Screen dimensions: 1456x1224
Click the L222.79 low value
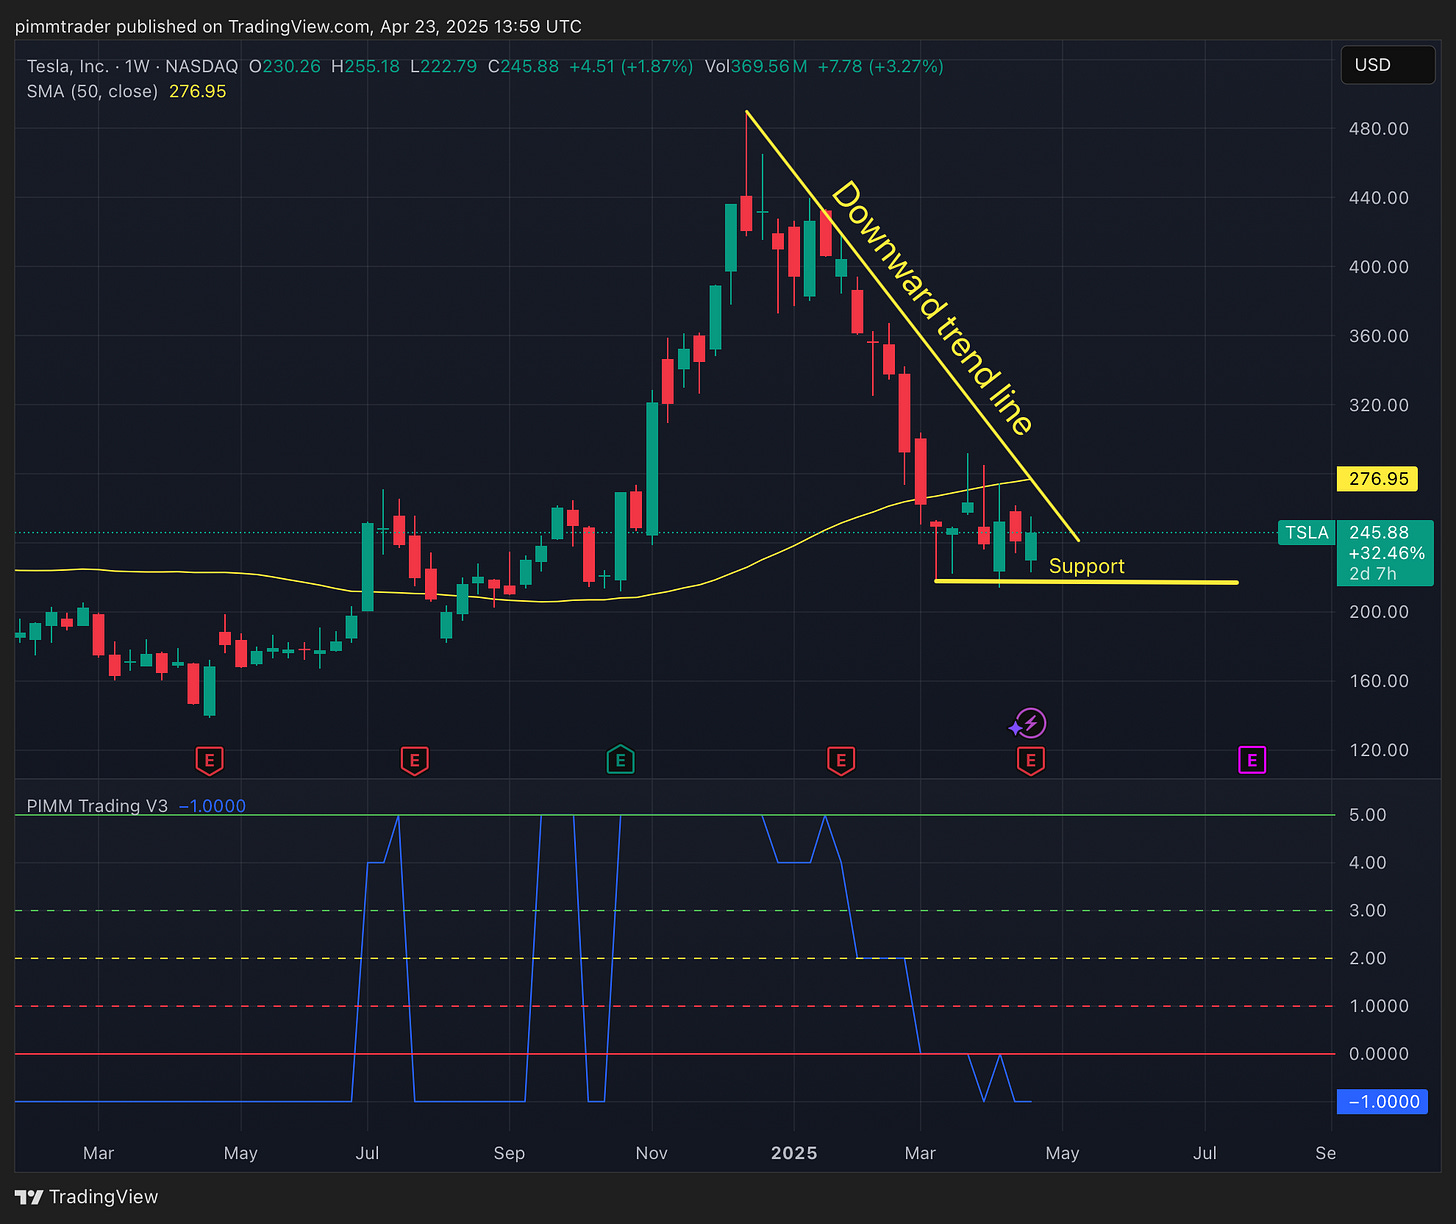(x=443, y=66)
